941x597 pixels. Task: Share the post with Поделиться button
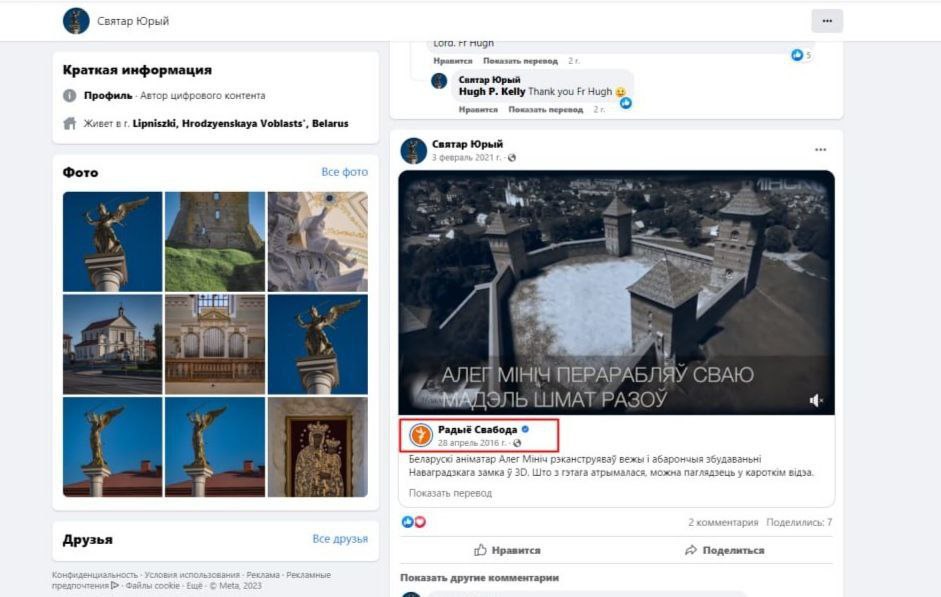coord(724,550)
